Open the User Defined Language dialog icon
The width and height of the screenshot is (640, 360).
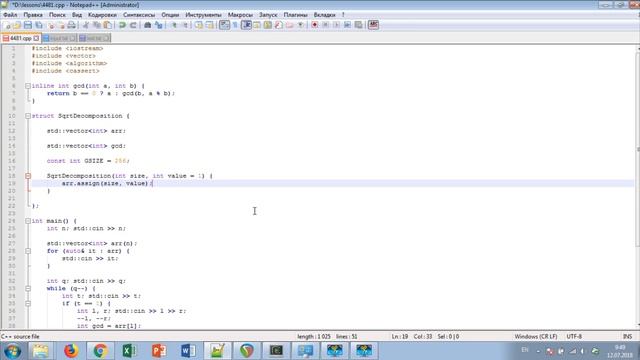pos(256,25)
